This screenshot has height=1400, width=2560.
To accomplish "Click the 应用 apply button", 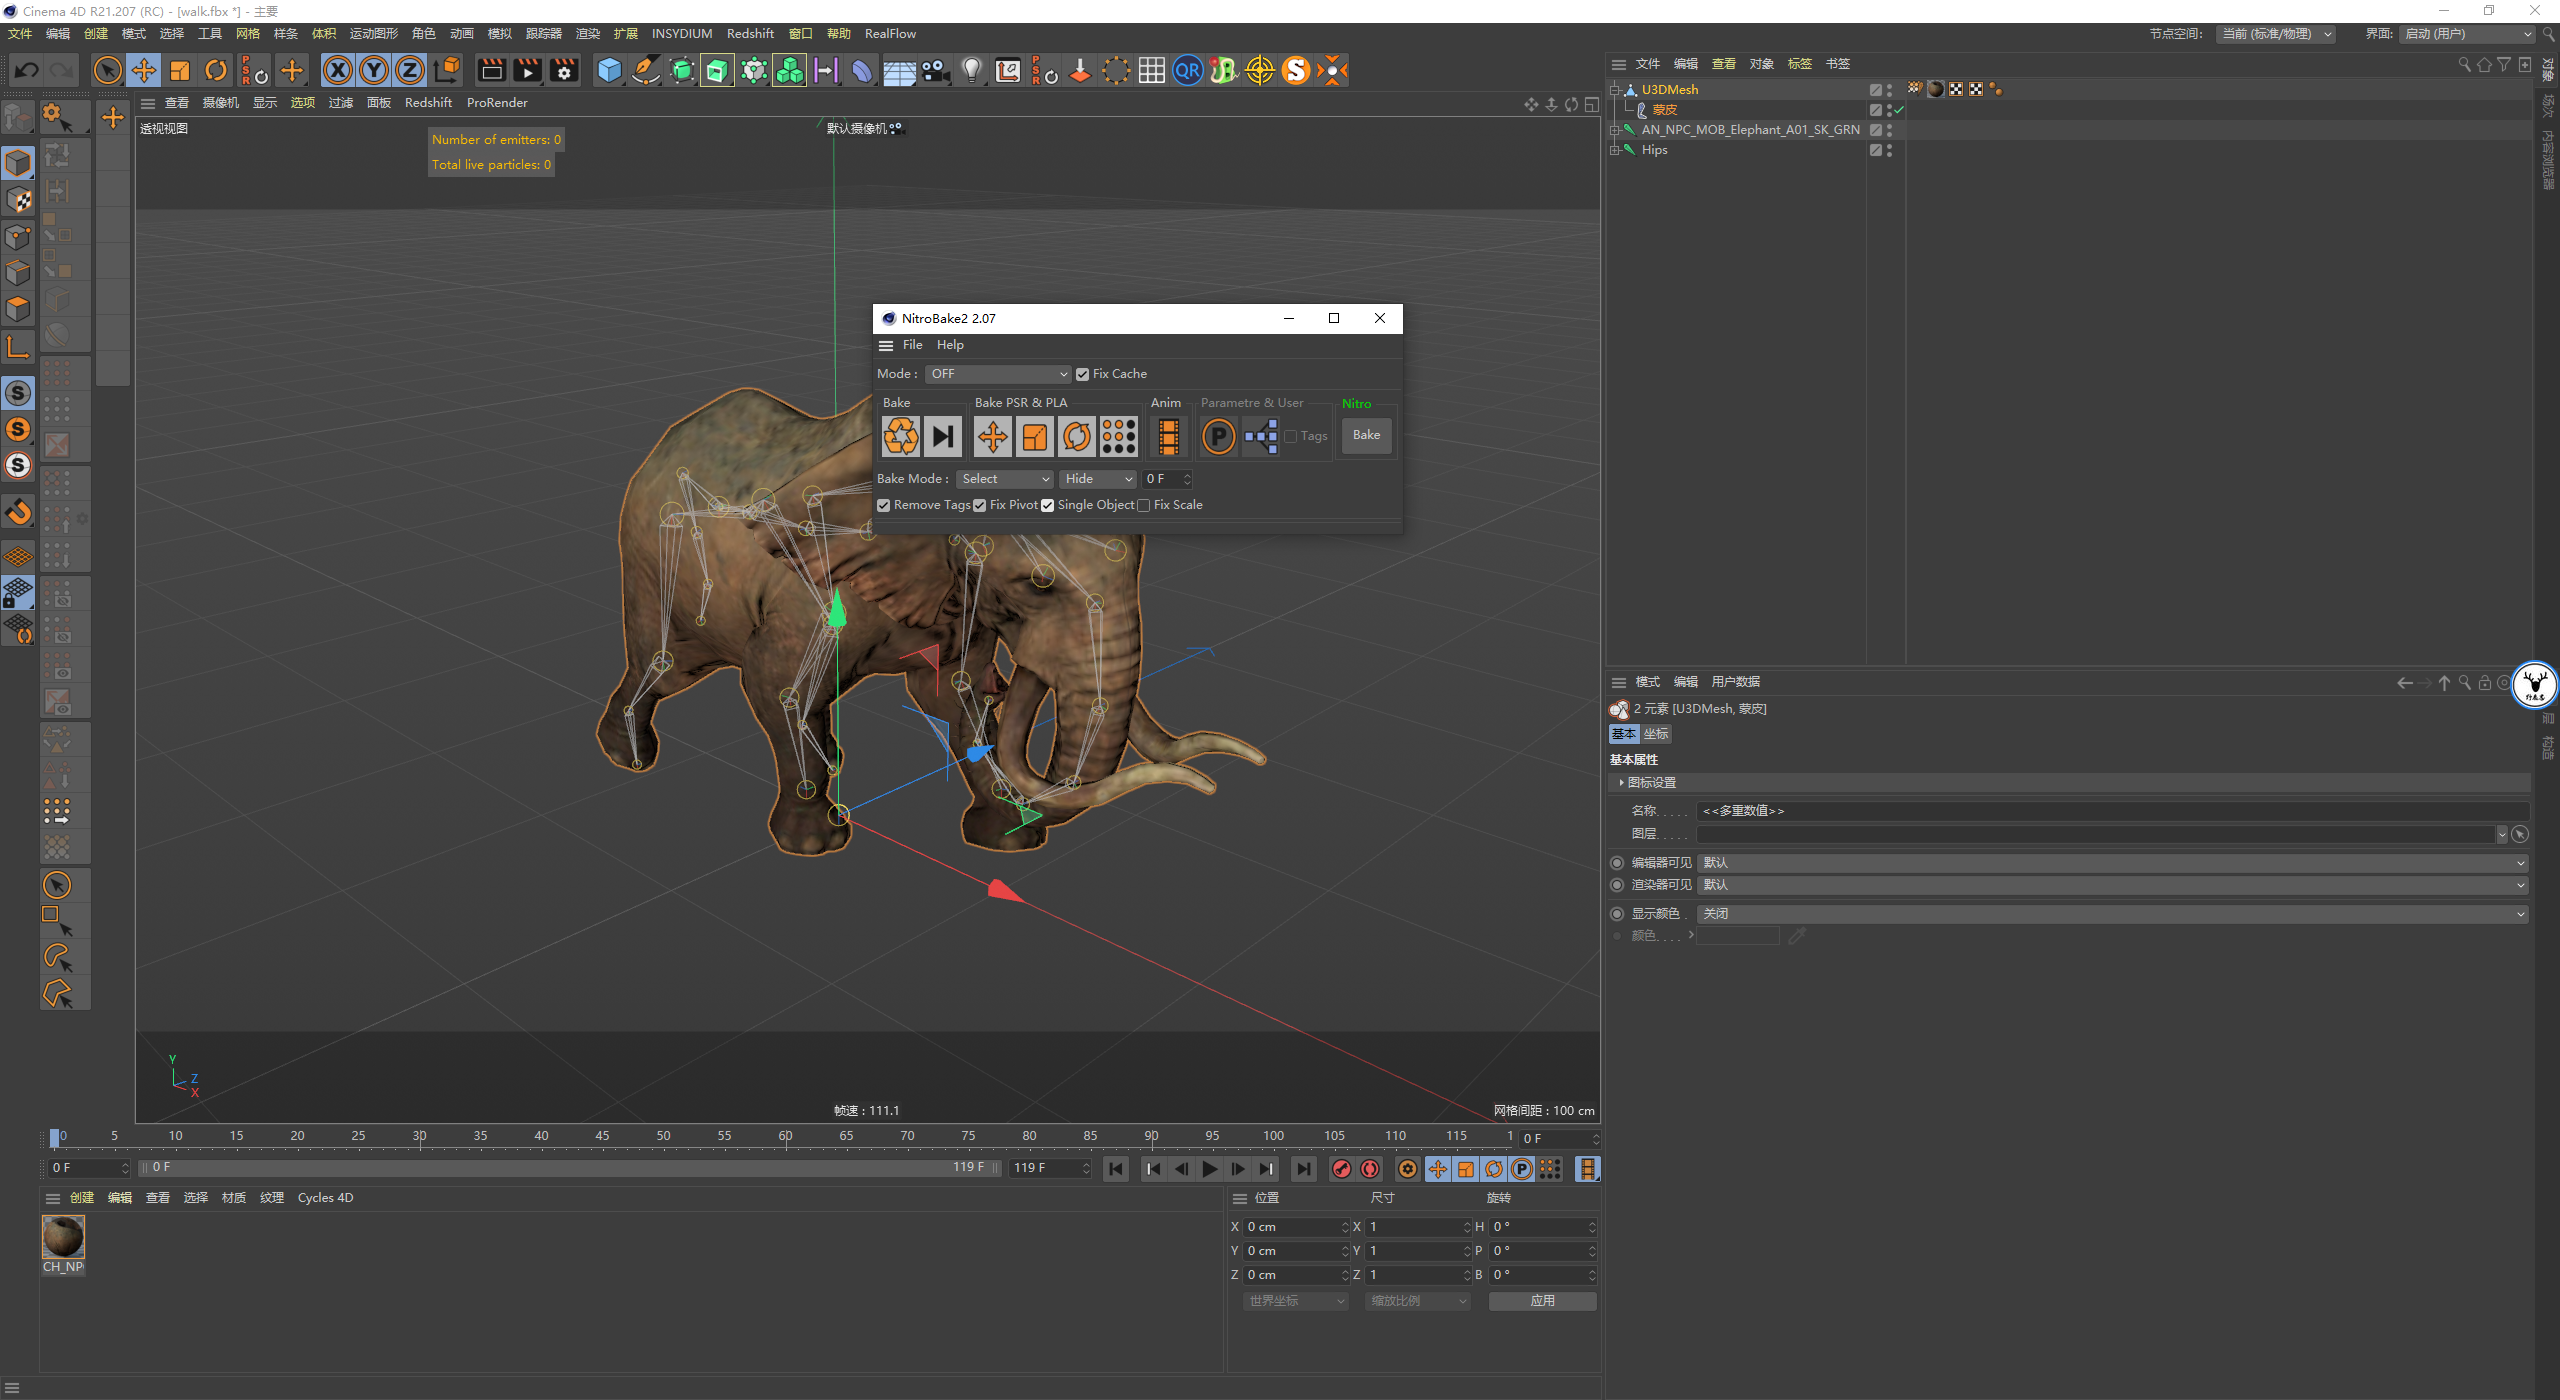I will [x=1542, y=1301].
